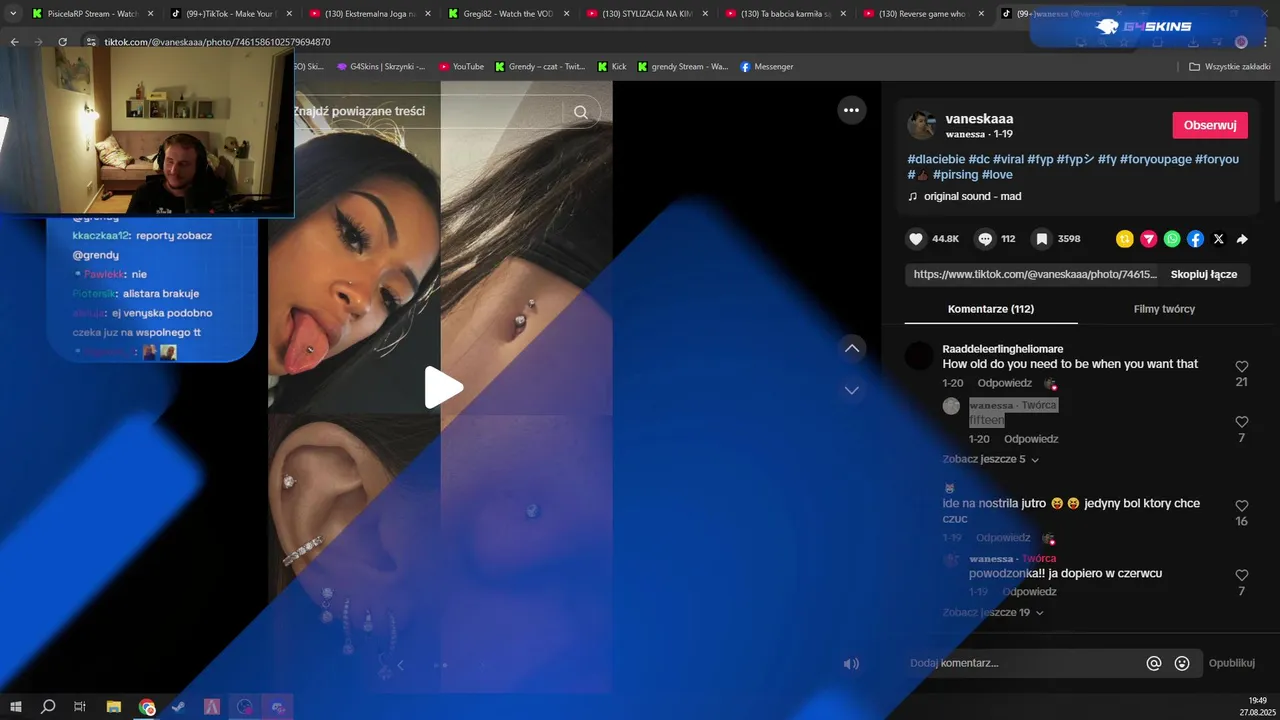The height and width of the screenshot is (720, 1280).
Task: Insert mention with the @ icon
Action: tap(1154, 663)
